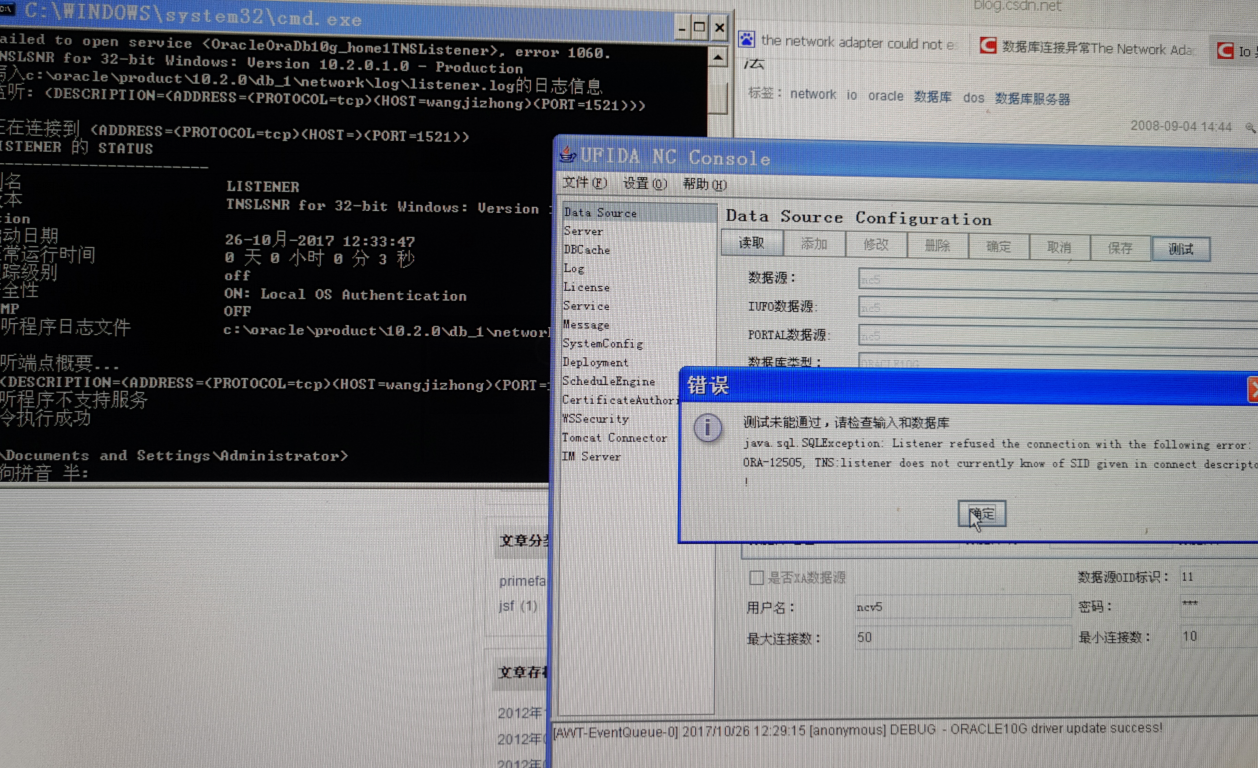
Task: Click the 修改 button
Action: [876, 244]
